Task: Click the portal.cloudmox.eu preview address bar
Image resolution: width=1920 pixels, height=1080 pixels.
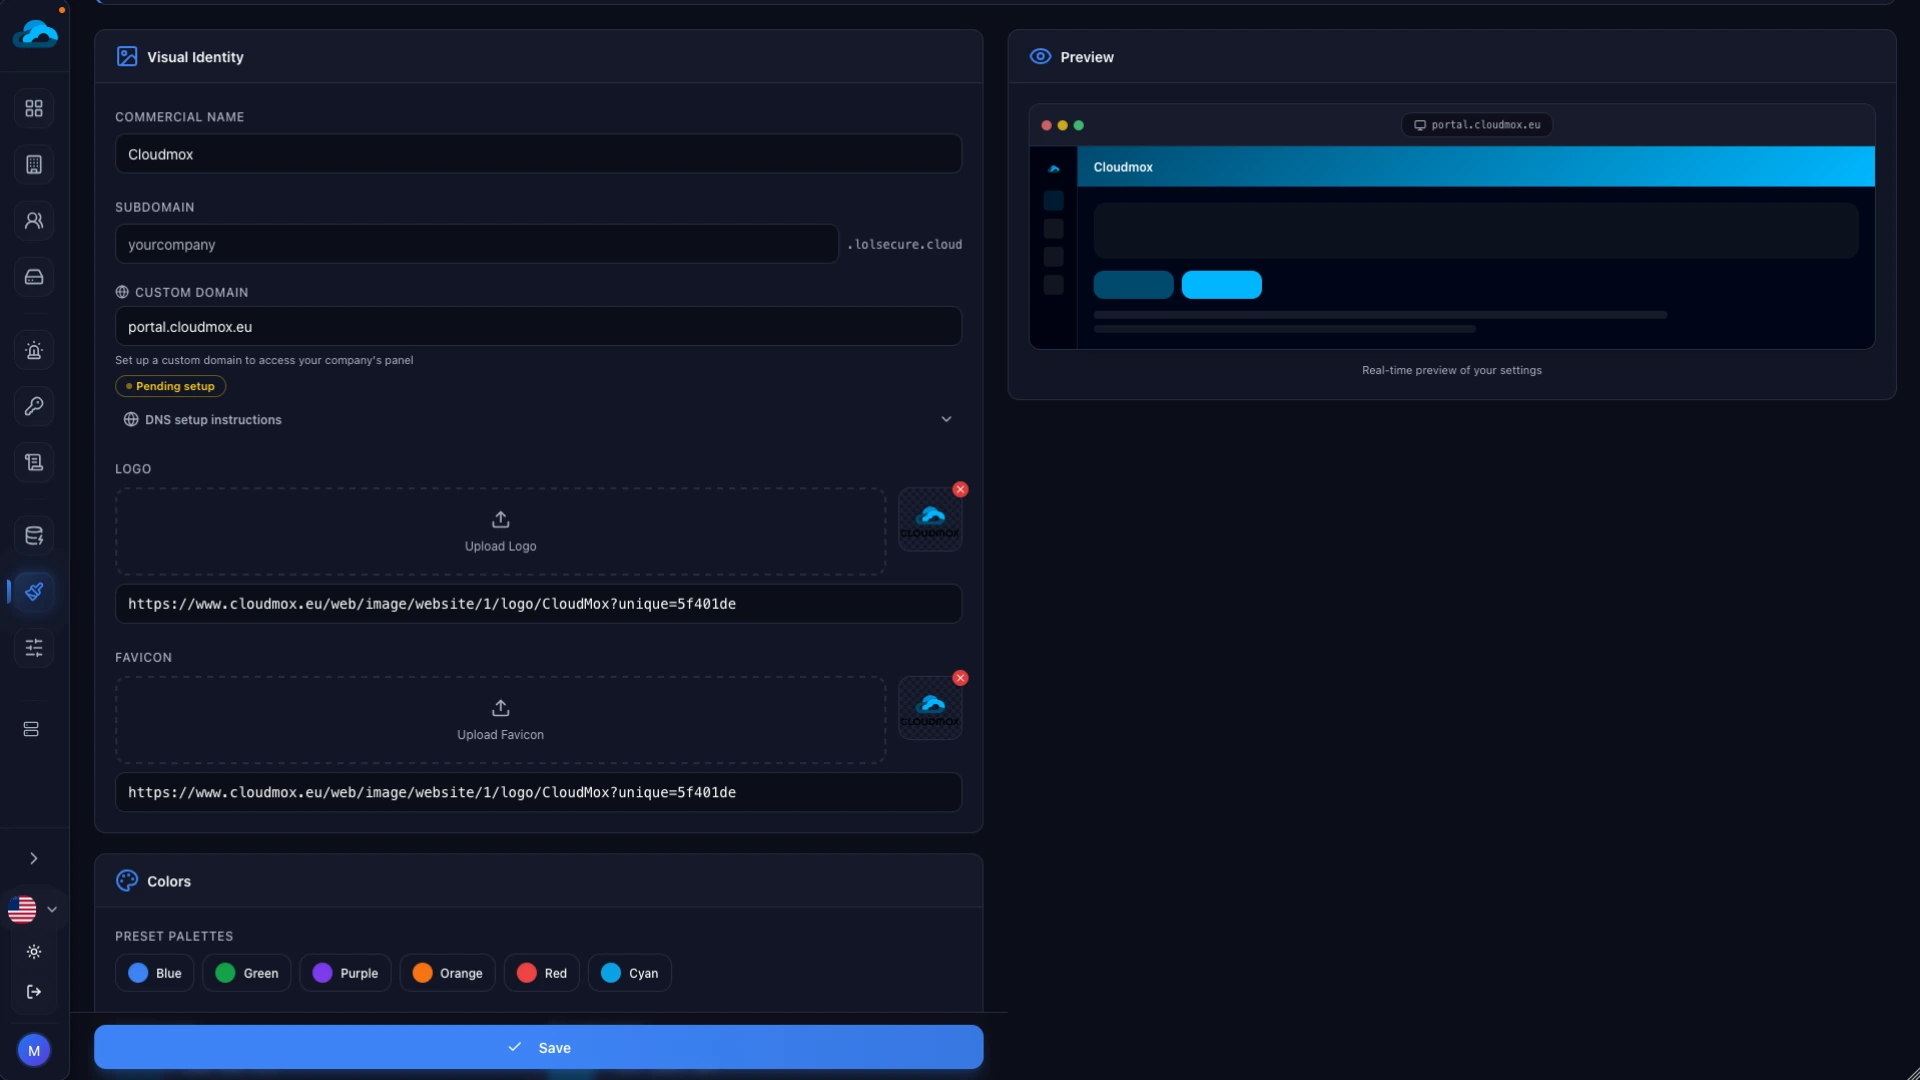Action: click(1477, 125)
